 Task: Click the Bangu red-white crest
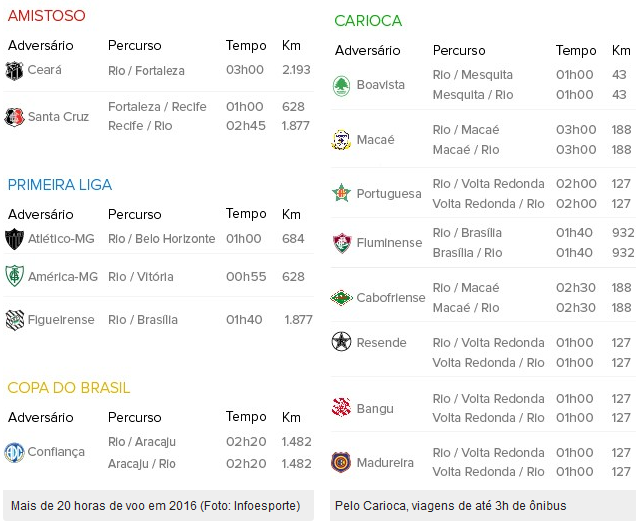click(x=341, y=407)
